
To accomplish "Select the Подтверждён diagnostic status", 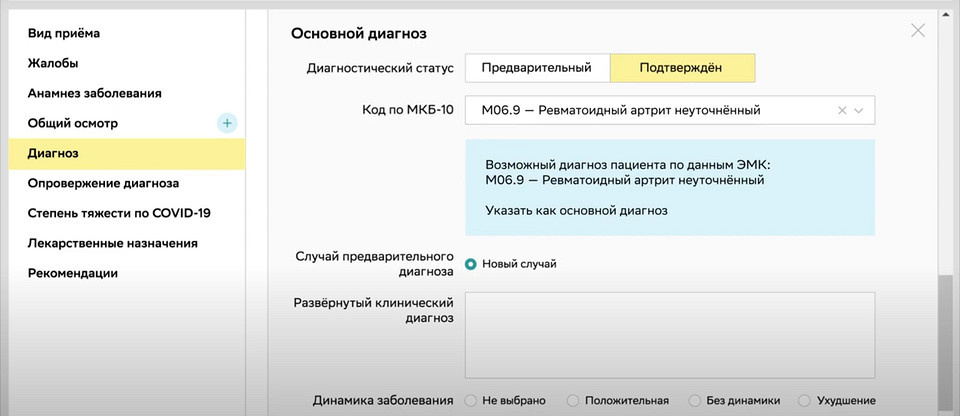I will tap(682, 68).
